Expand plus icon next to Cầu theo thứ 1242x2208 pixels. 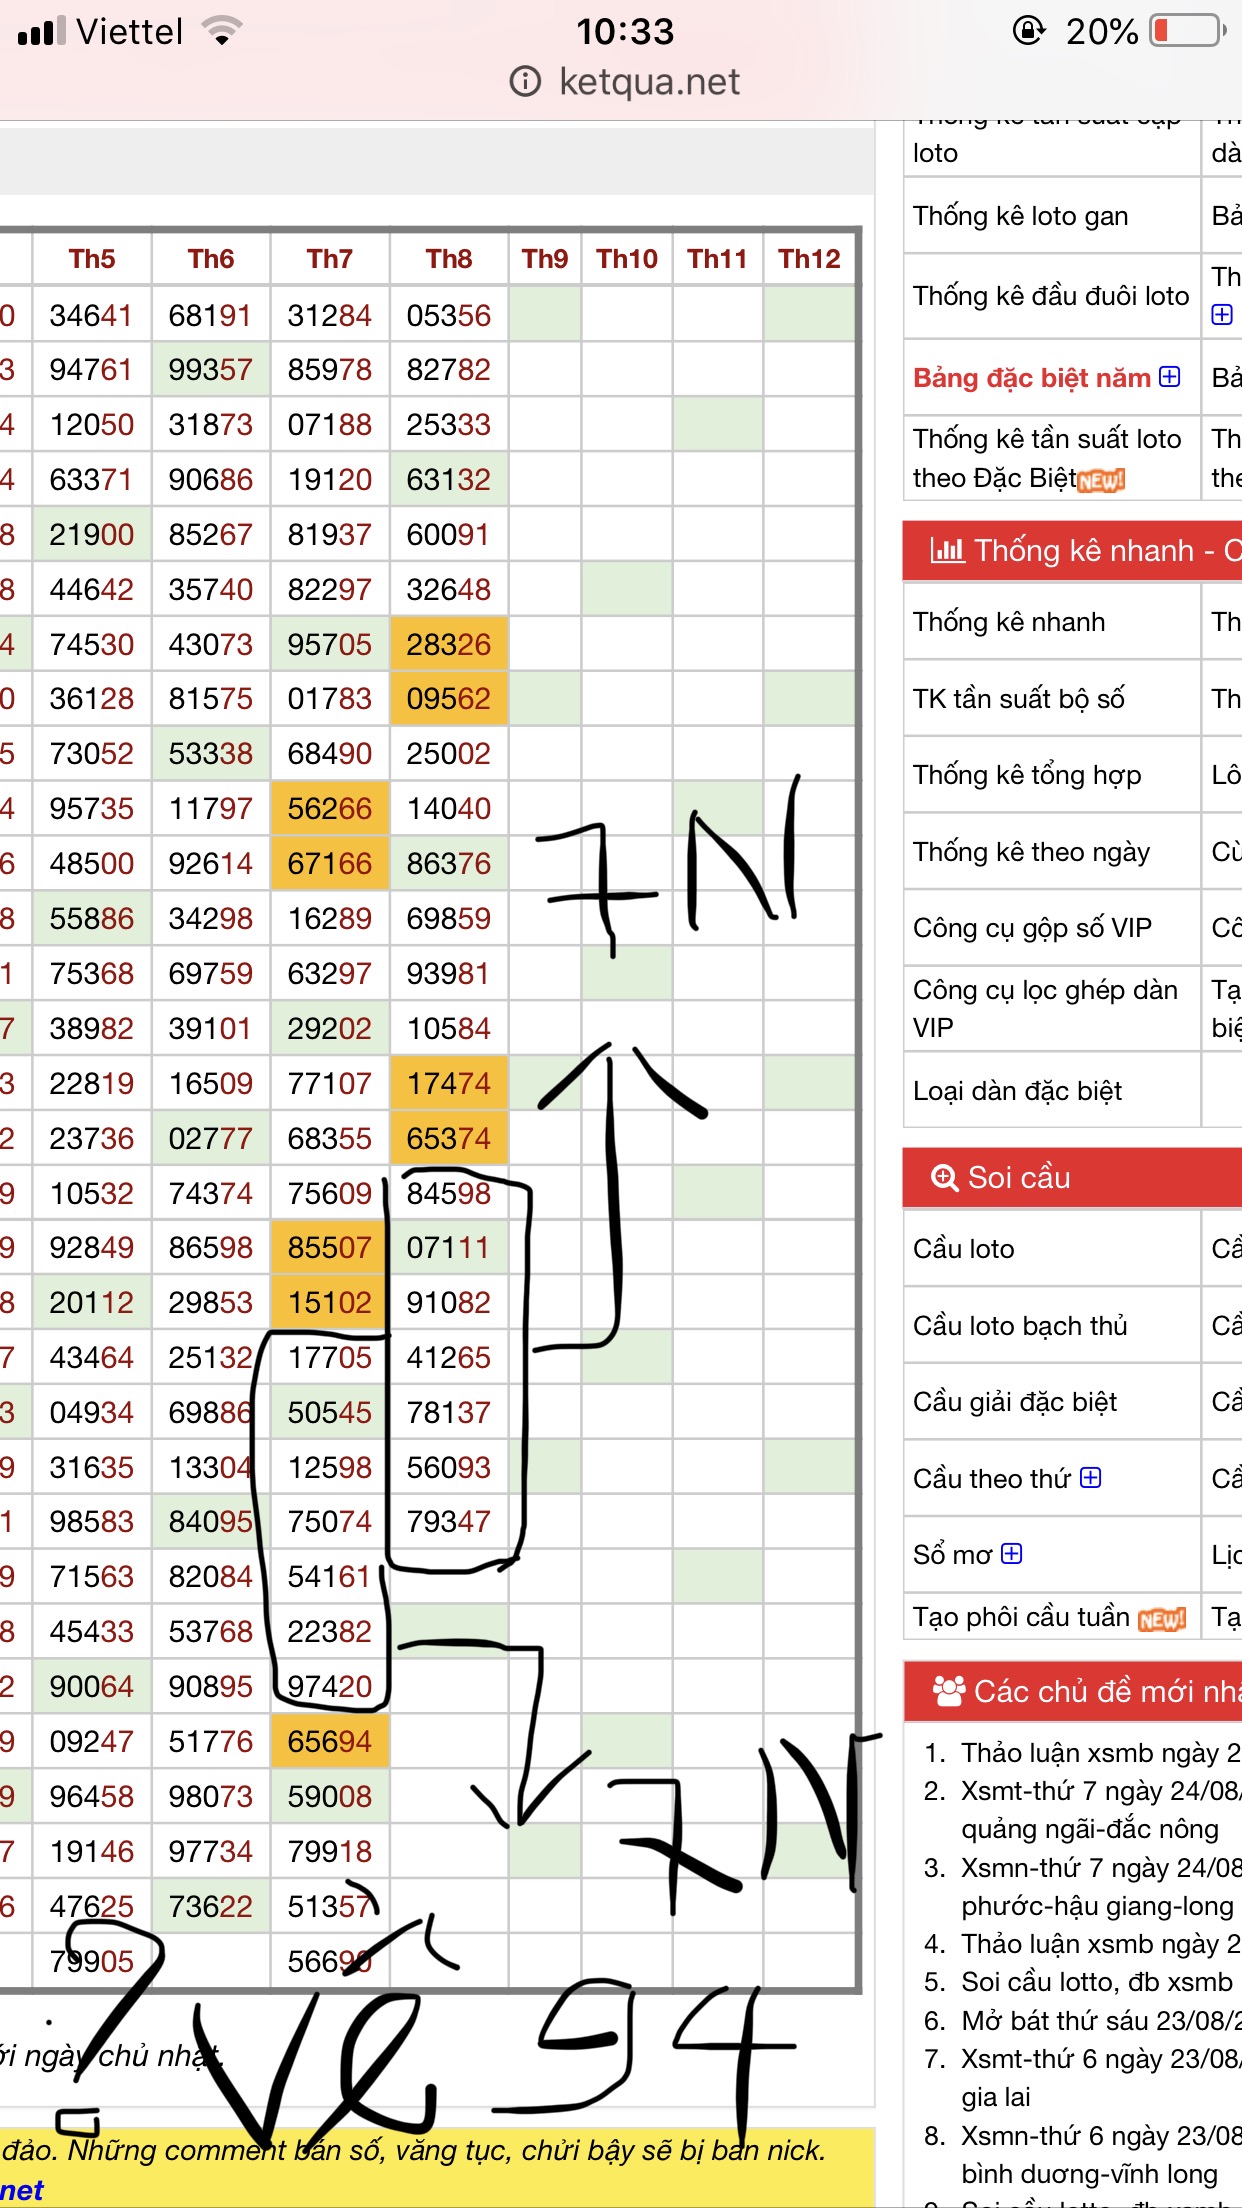point(1091,1477)
